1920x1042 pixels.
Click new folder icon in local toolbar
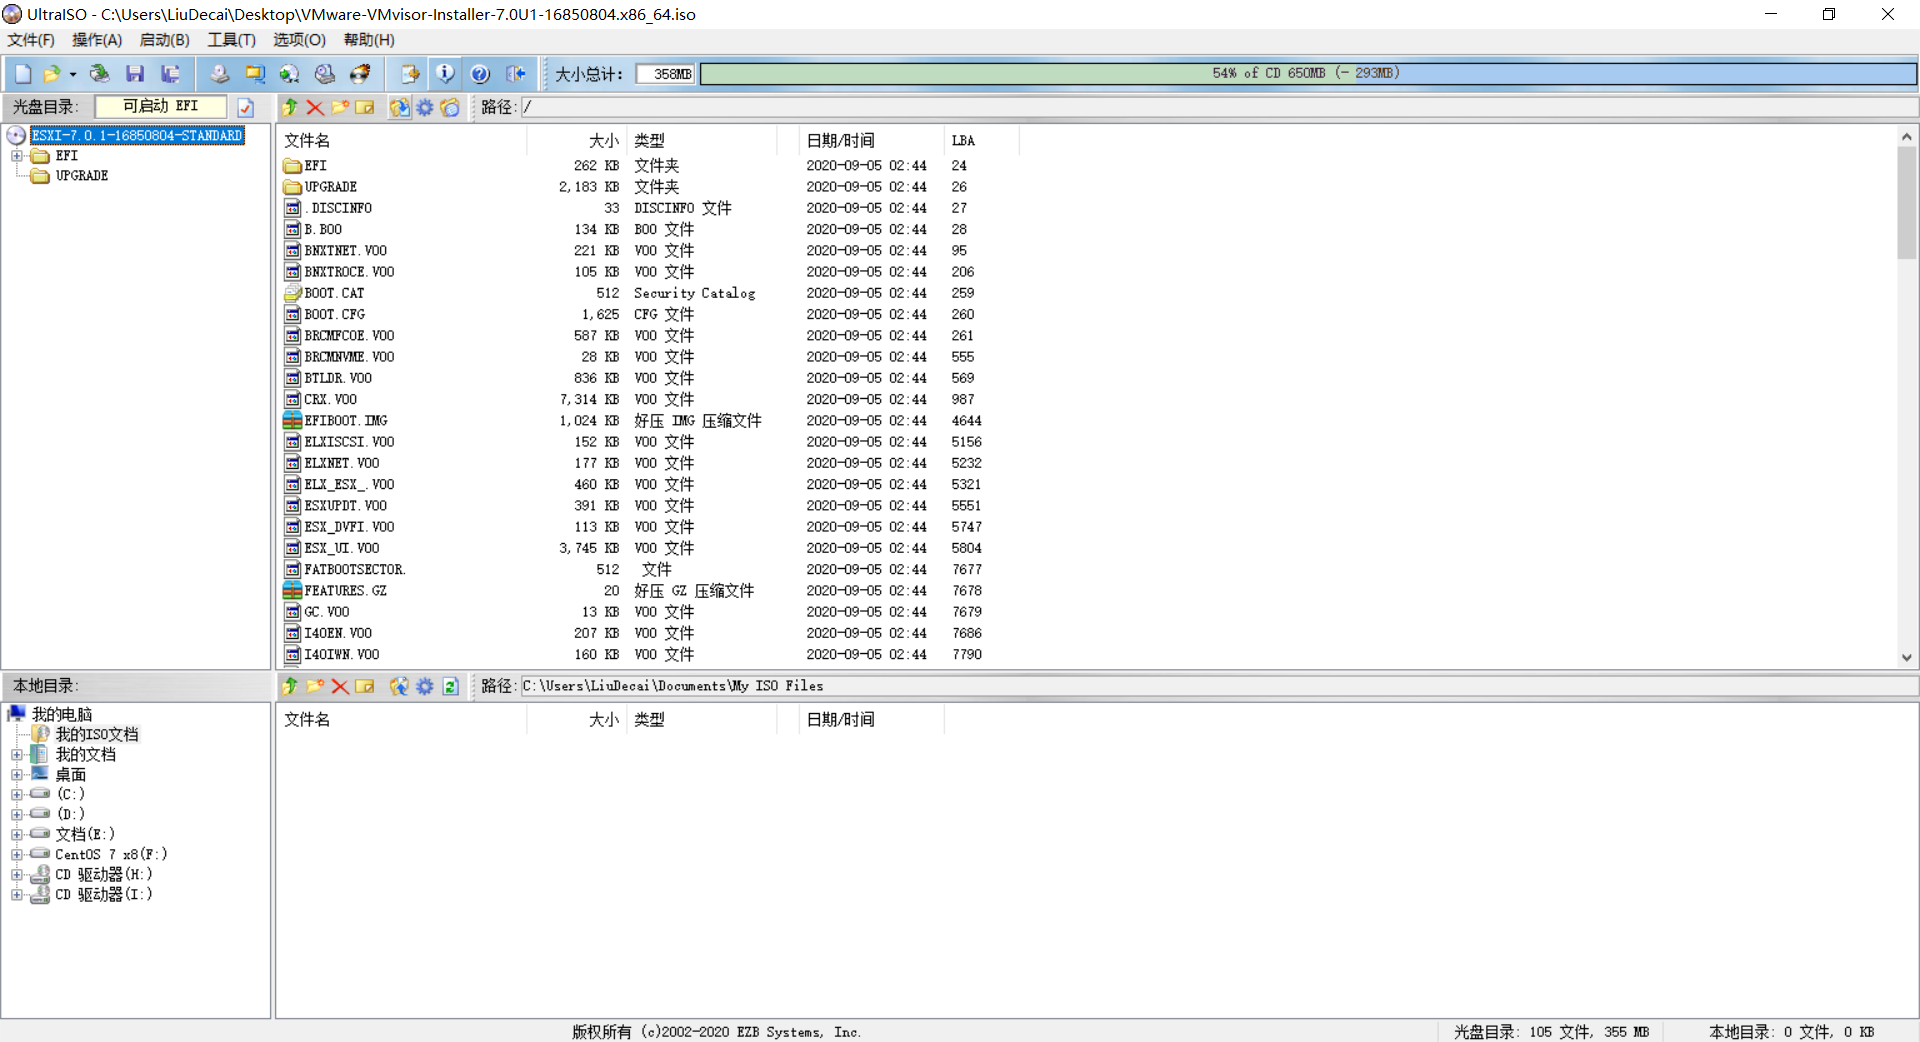pyautogui.click(x=315, y=686)
